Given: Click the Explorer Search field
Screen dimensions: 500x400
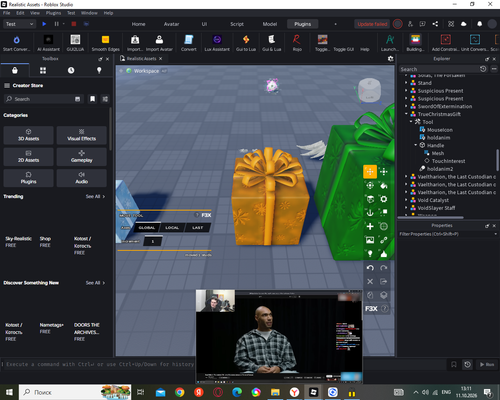Looking at the screenshot, I should 439,69.
